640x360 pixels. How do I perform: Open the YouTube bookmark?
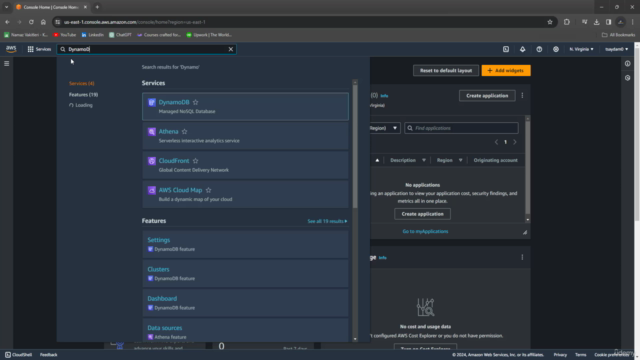pos(65,35)
